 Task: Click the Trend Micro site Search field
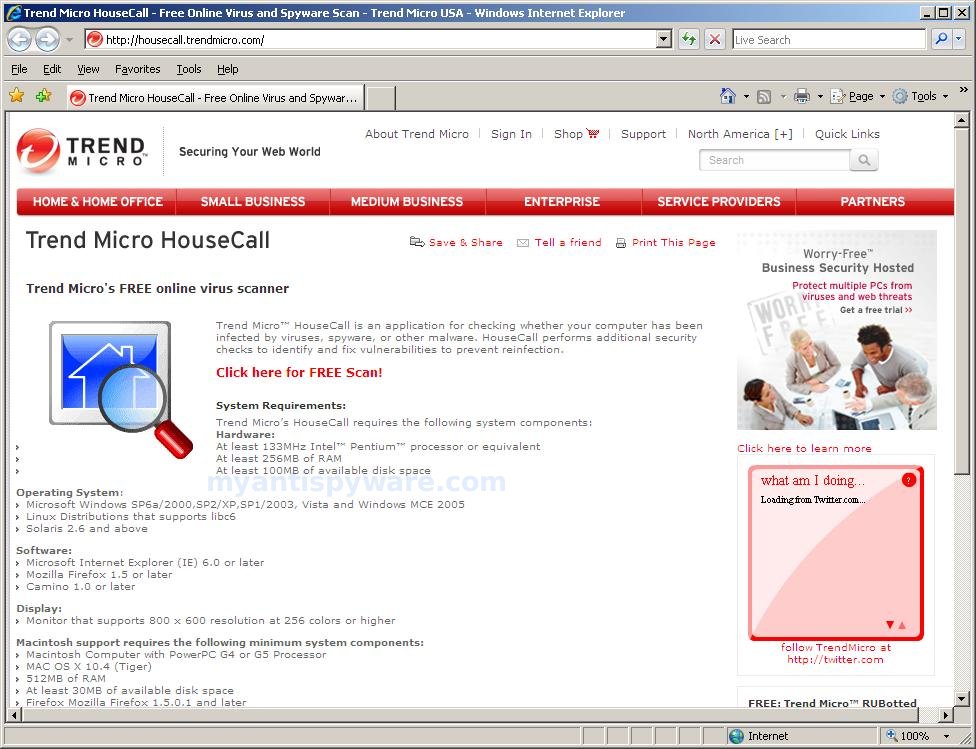[x=775, y=160]
